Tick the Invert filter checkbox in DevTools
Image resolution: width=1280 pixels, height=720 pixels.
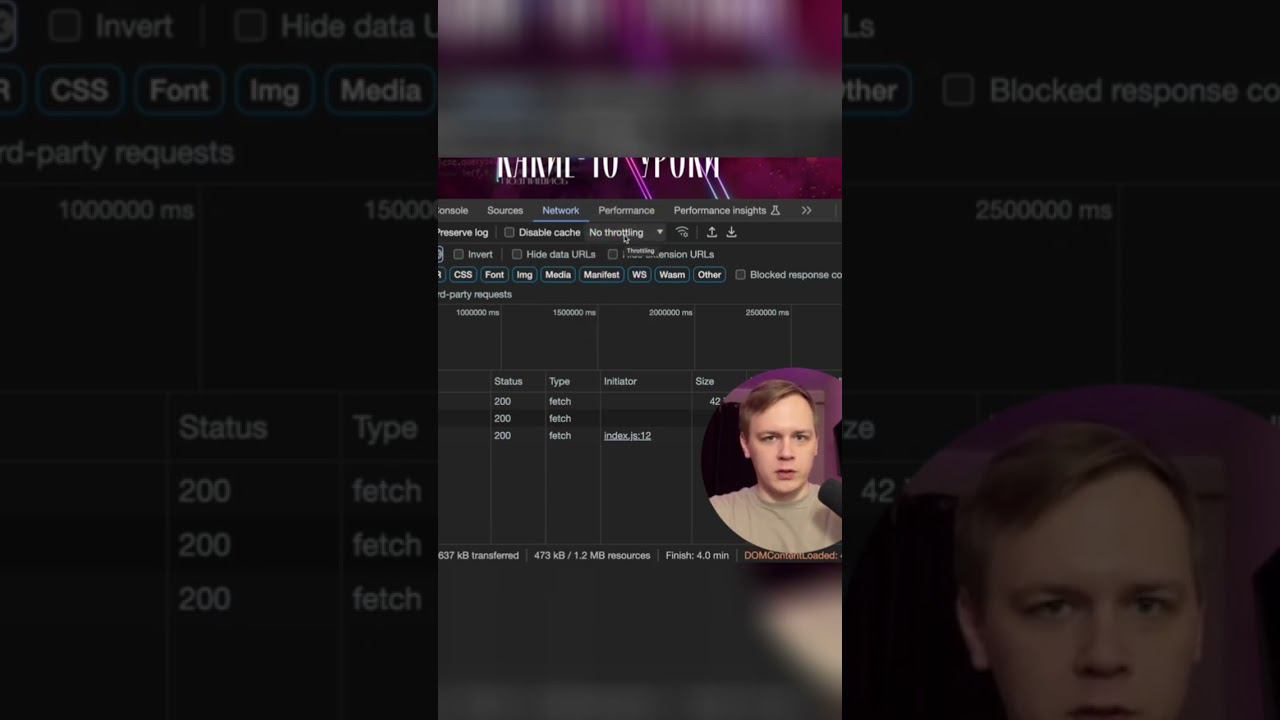point(458,254)
